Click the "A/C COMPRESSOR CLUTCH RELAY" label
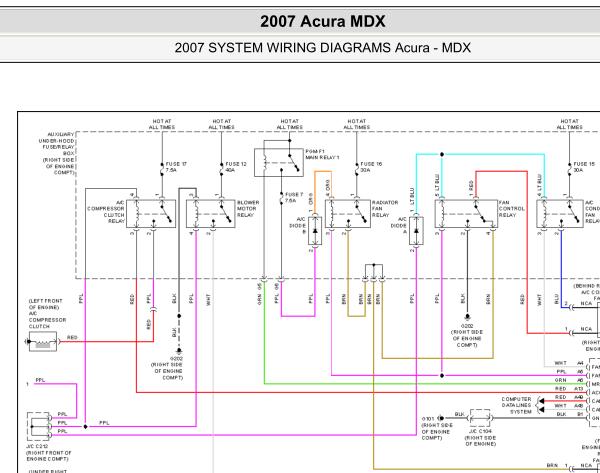This screenshot has width=600, height=473. tap(106, 212)
